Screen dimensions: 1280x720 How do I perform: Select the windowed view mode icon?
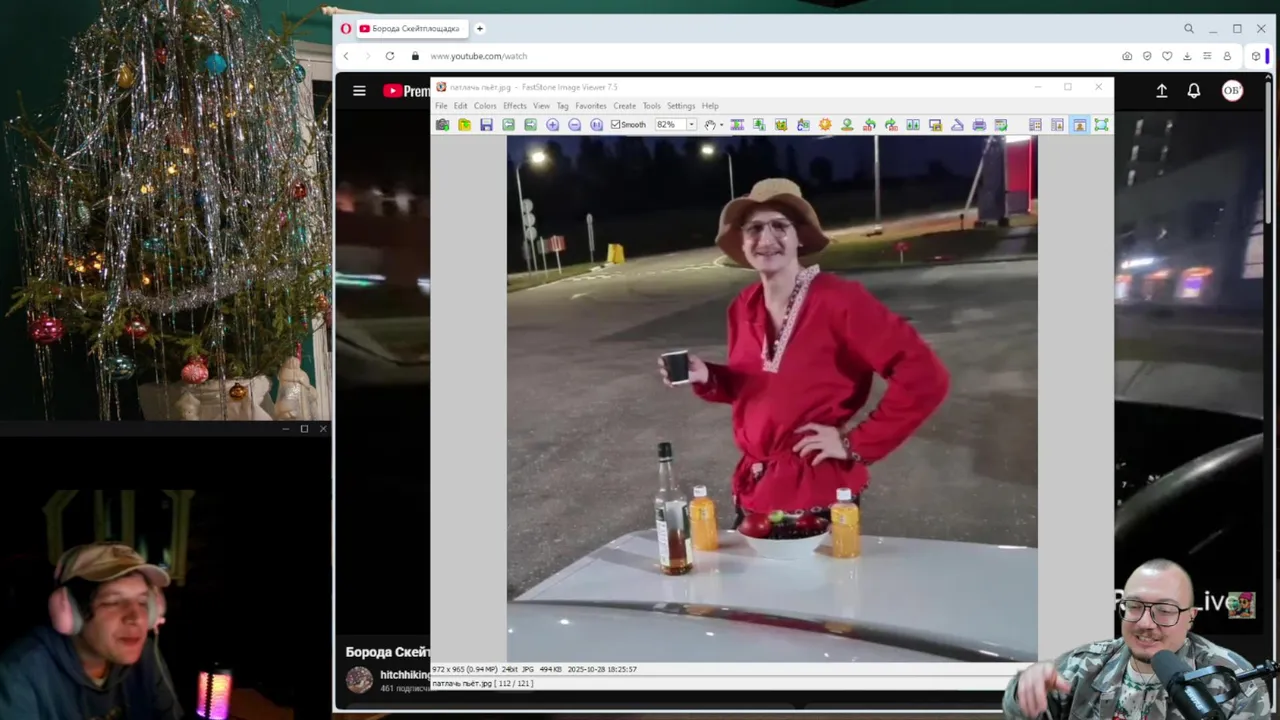click(1079, 125)
